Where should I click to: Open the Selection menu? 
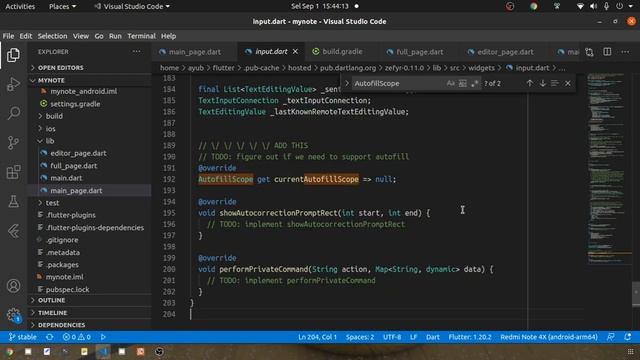pyautogui.click(x=52, y=36)
